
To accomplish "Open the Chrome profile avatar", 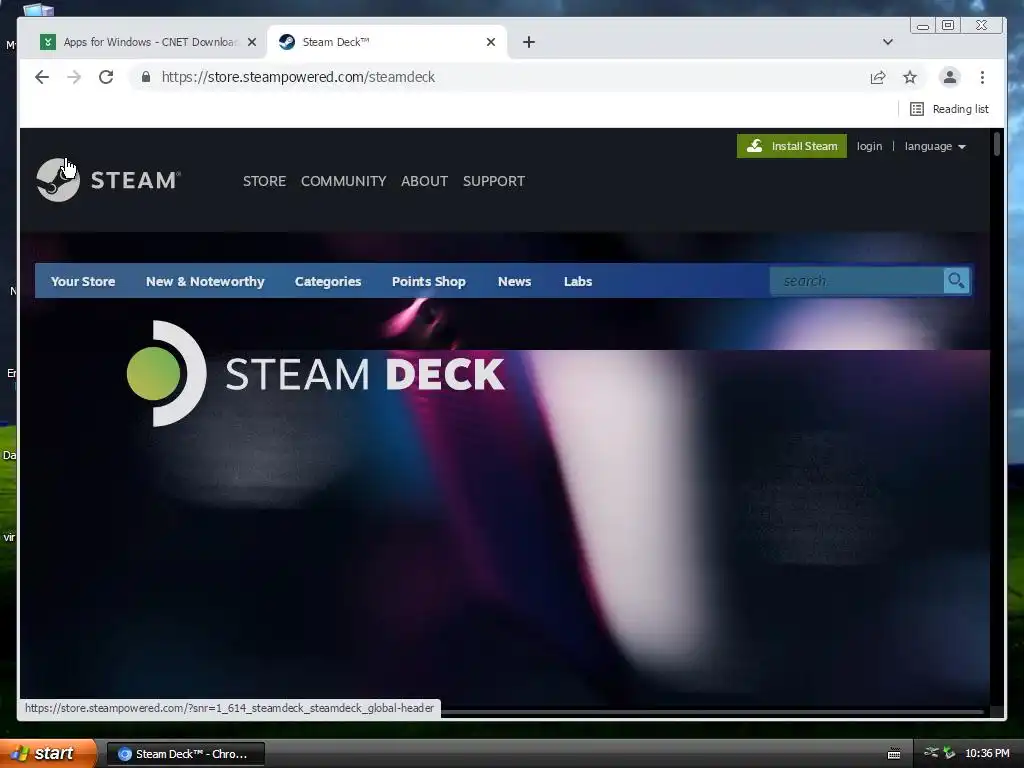I will pyautogui.click(x=950, y=77).
